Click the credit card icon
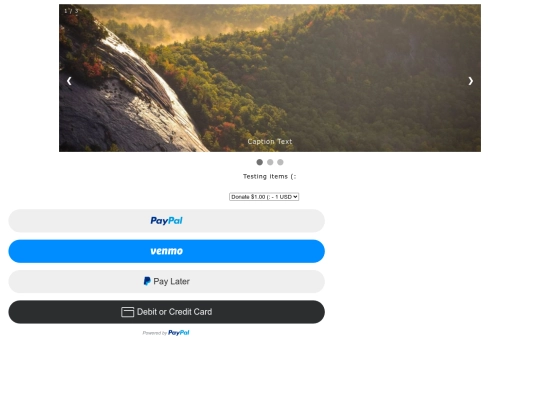The image size is (540, 405). (x=127, y=312)
